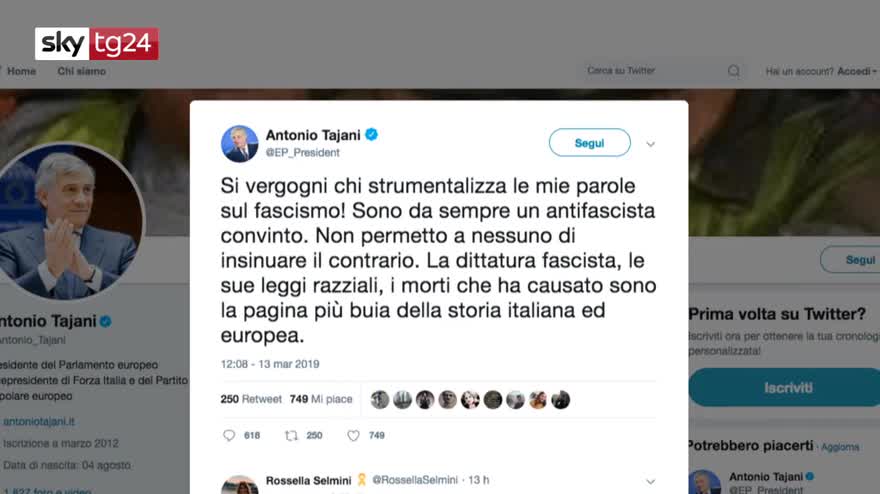Expand the tweet options chevron
Viewport: 880px width, 494px height.
[650, 144]
